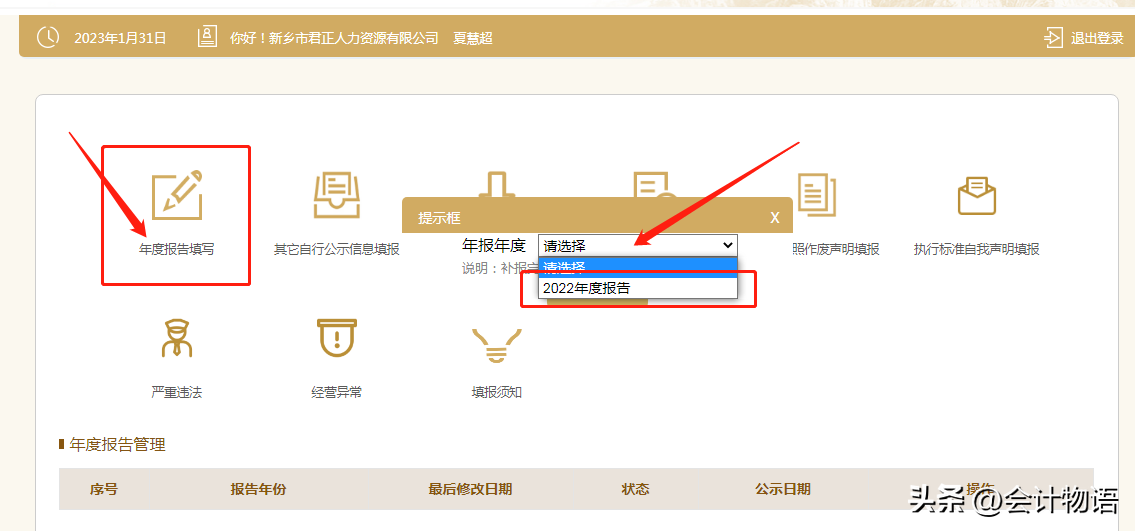Click the 退出登录 logout link
1135x531 pixels.
[1097, 38]
